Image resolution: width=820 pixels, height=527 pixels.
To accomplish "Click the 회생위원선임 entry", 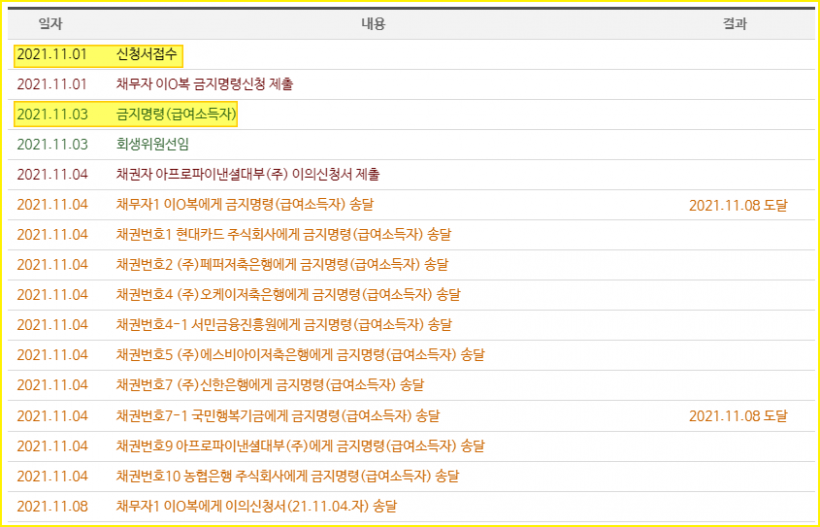I will point(152,144).
